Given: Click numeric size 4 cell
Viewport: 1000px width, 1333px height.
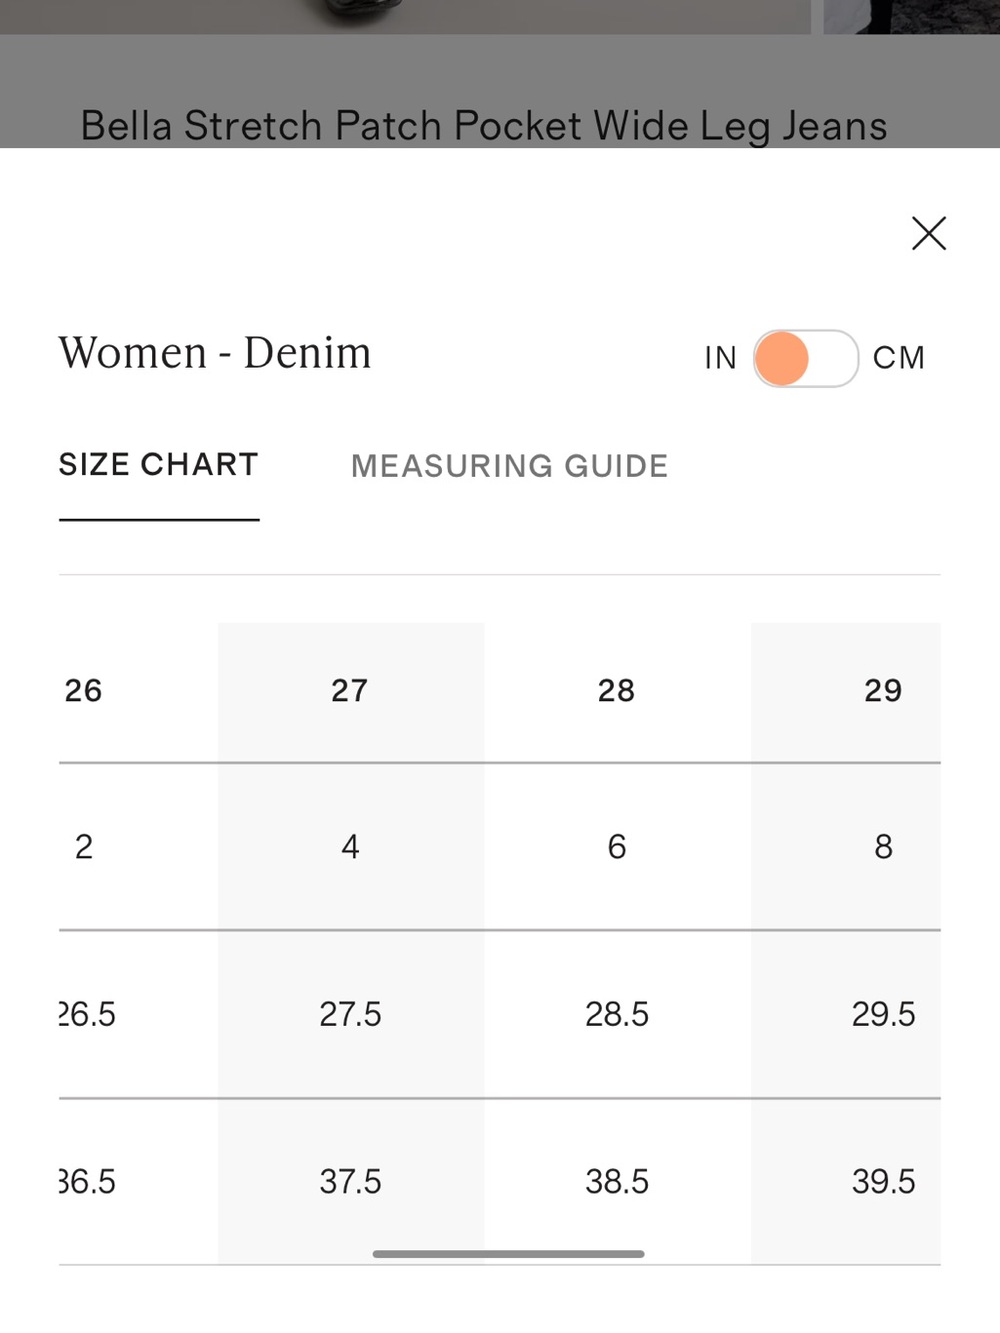Looking at the screenshot, I should 350,847.
